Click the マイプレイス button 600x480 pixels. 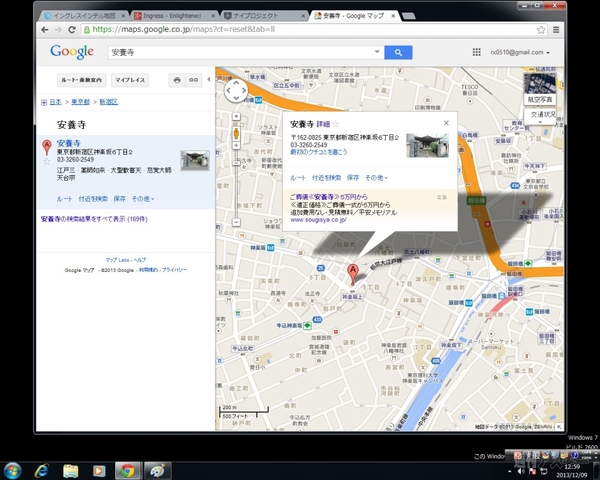pyautogui.click(x=130, y=80)
